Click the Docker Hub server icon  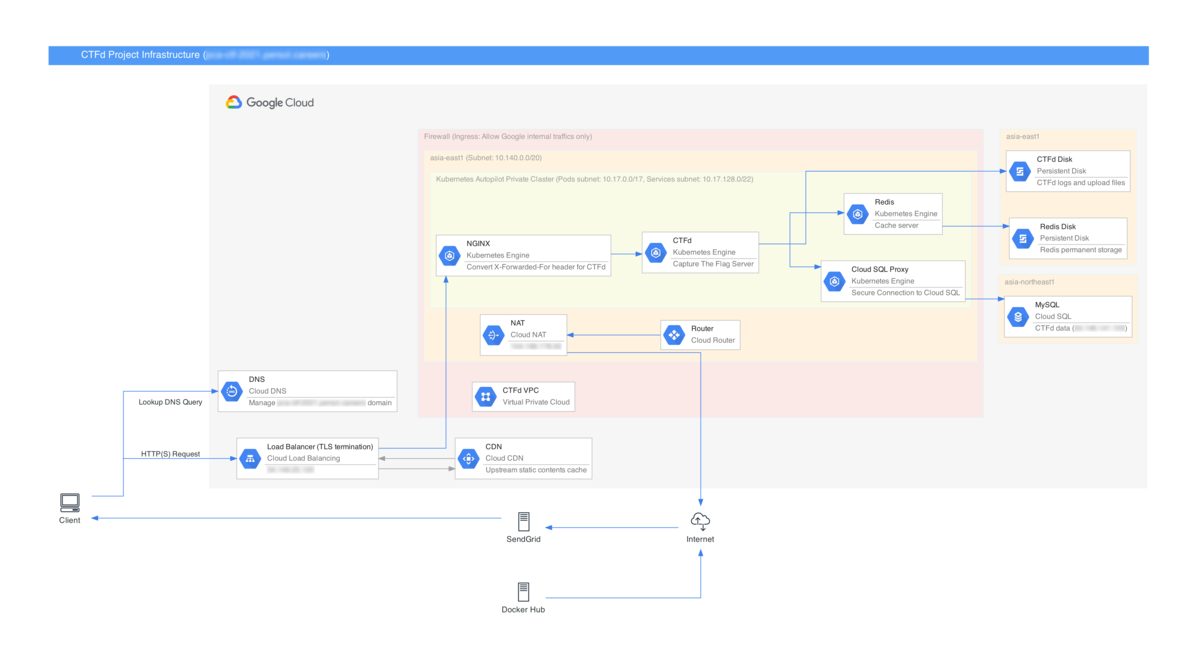click(523, 592)
